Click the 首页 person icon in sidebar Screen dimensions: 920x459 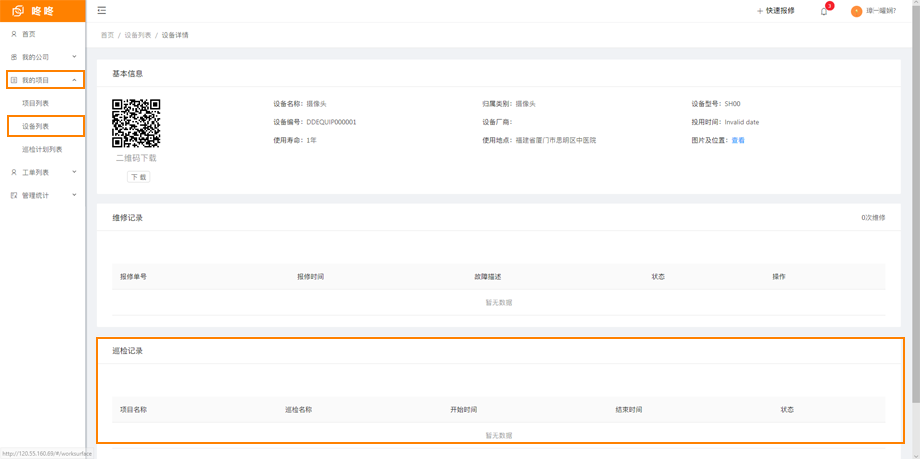point(14,34)
